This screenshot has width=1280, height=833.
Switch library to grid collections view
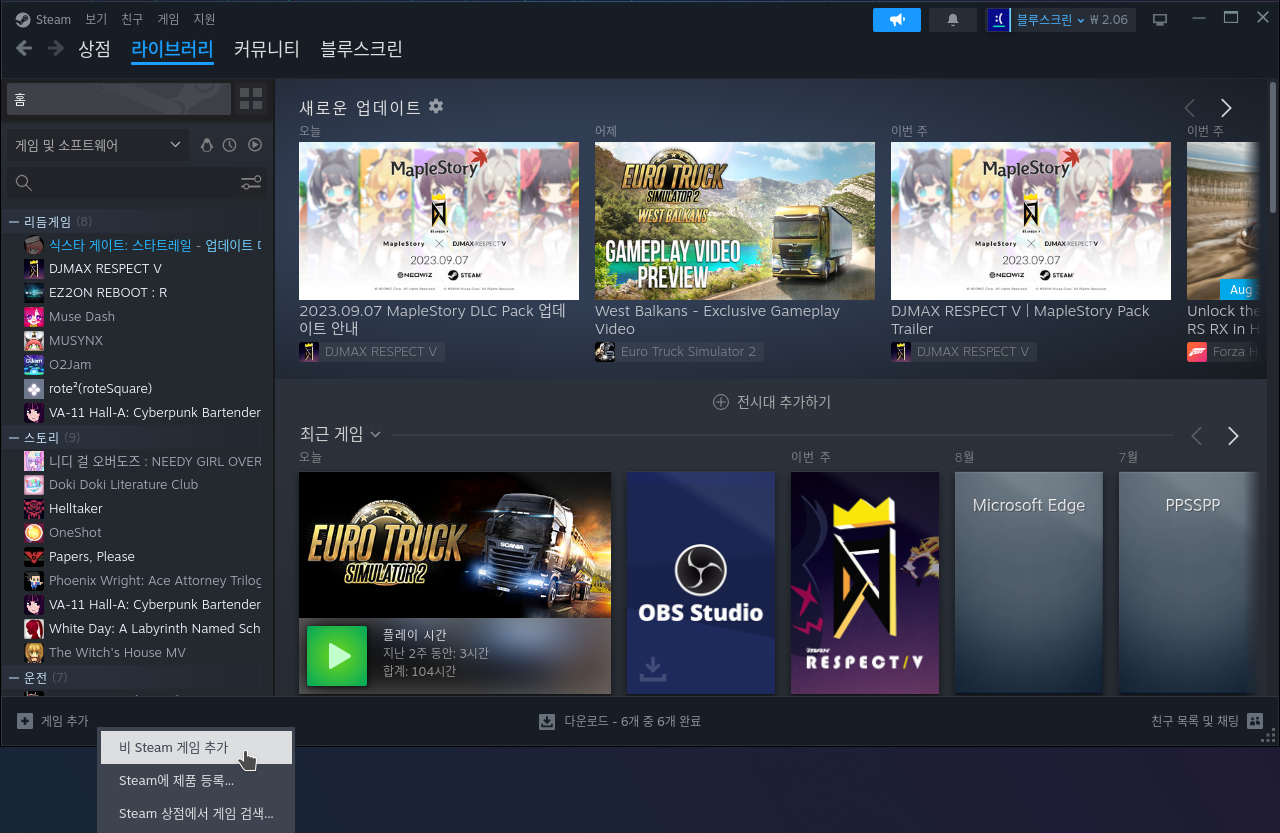coord(251,99)
